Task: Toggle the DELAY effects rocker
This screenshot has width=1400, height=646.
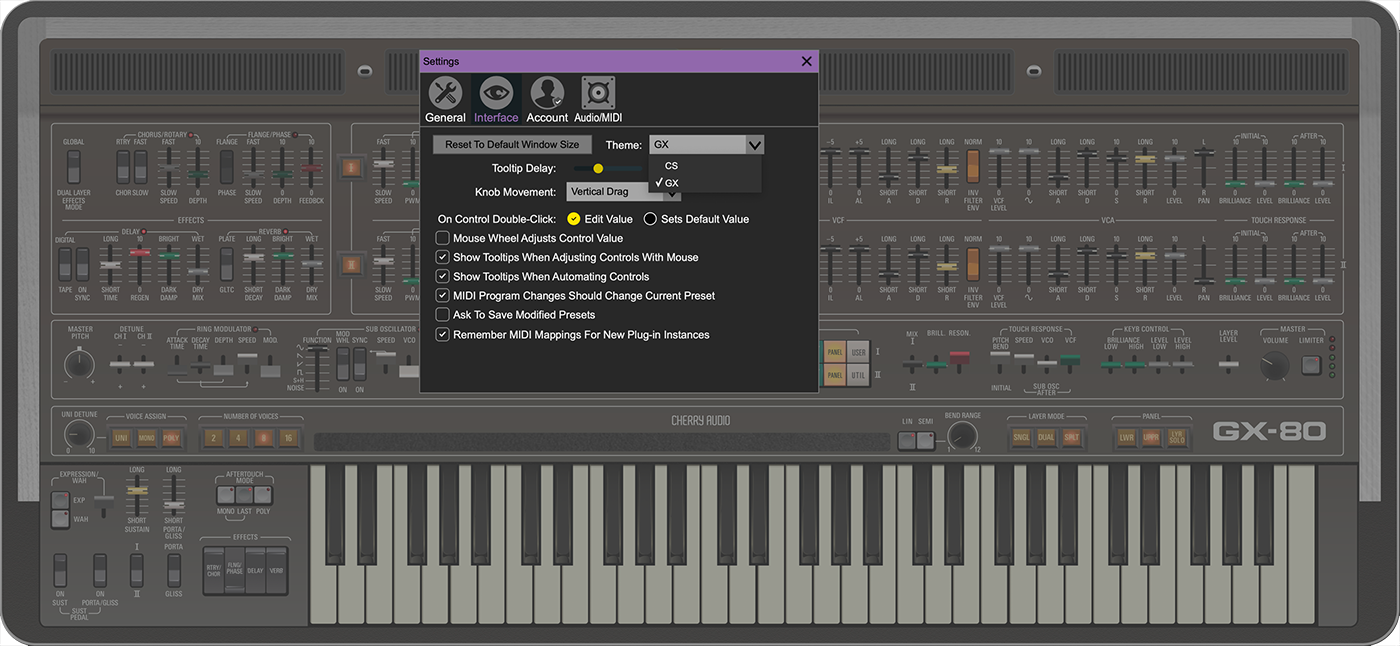Action: [255, 571]
